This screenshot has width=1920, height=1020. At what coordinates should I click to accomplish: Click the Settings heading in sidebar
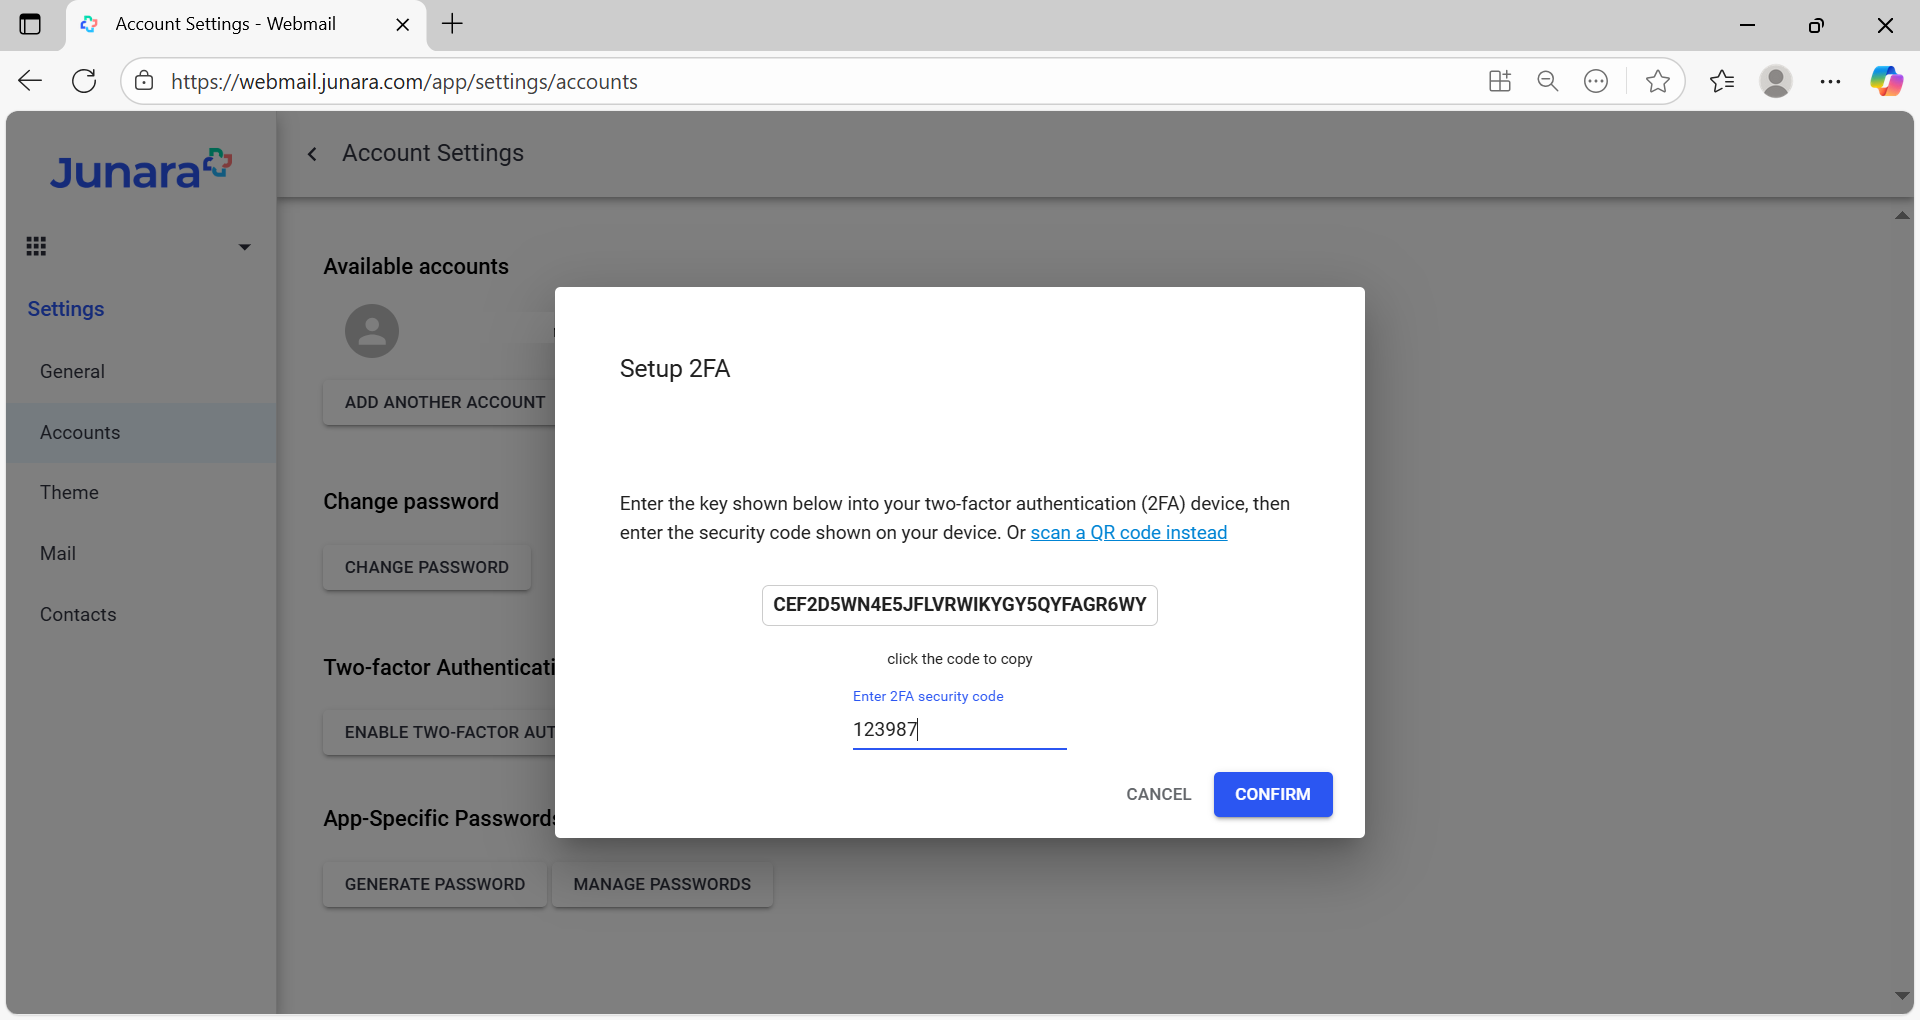coord(66,309)
